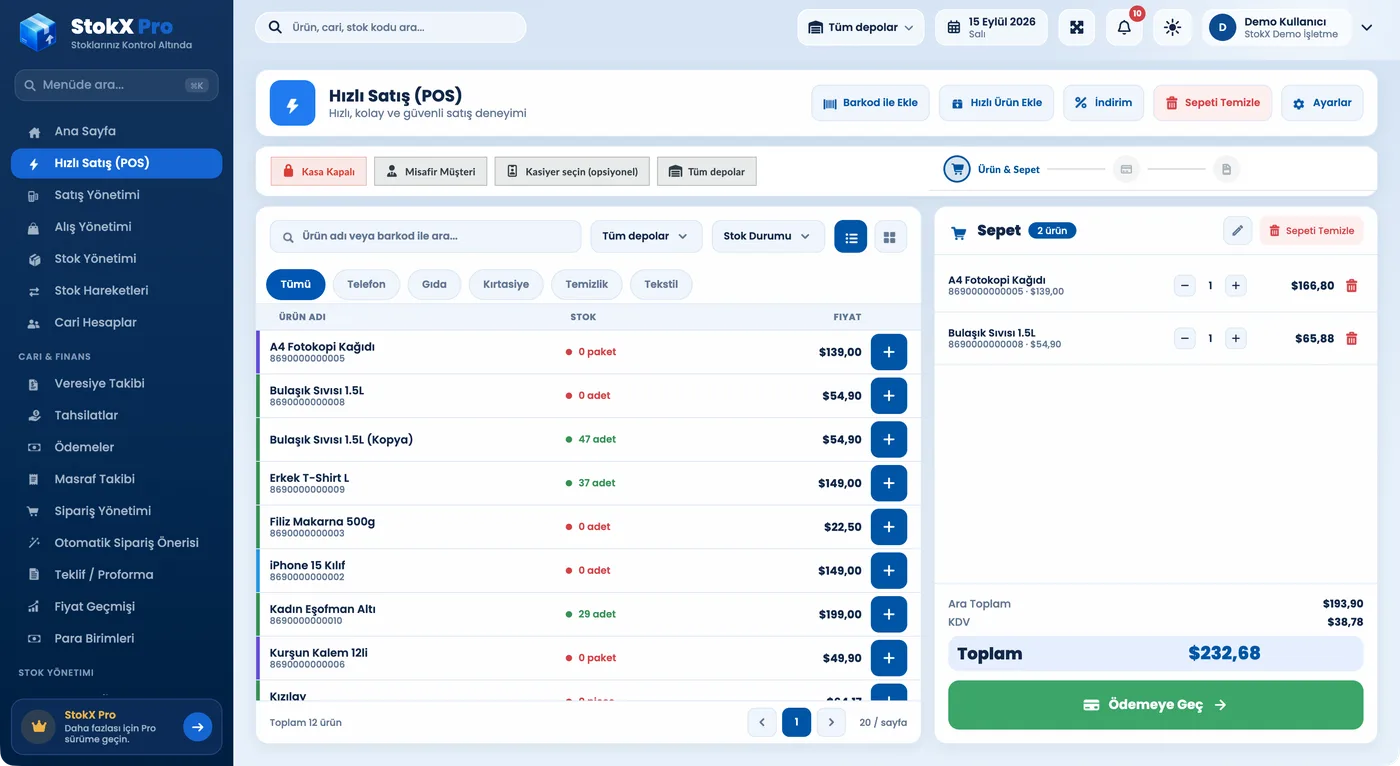Focus the top Ürün, cari, stok kodu search field
Viewport: 1400px width, 766px height.
click(x=391, y=27)
